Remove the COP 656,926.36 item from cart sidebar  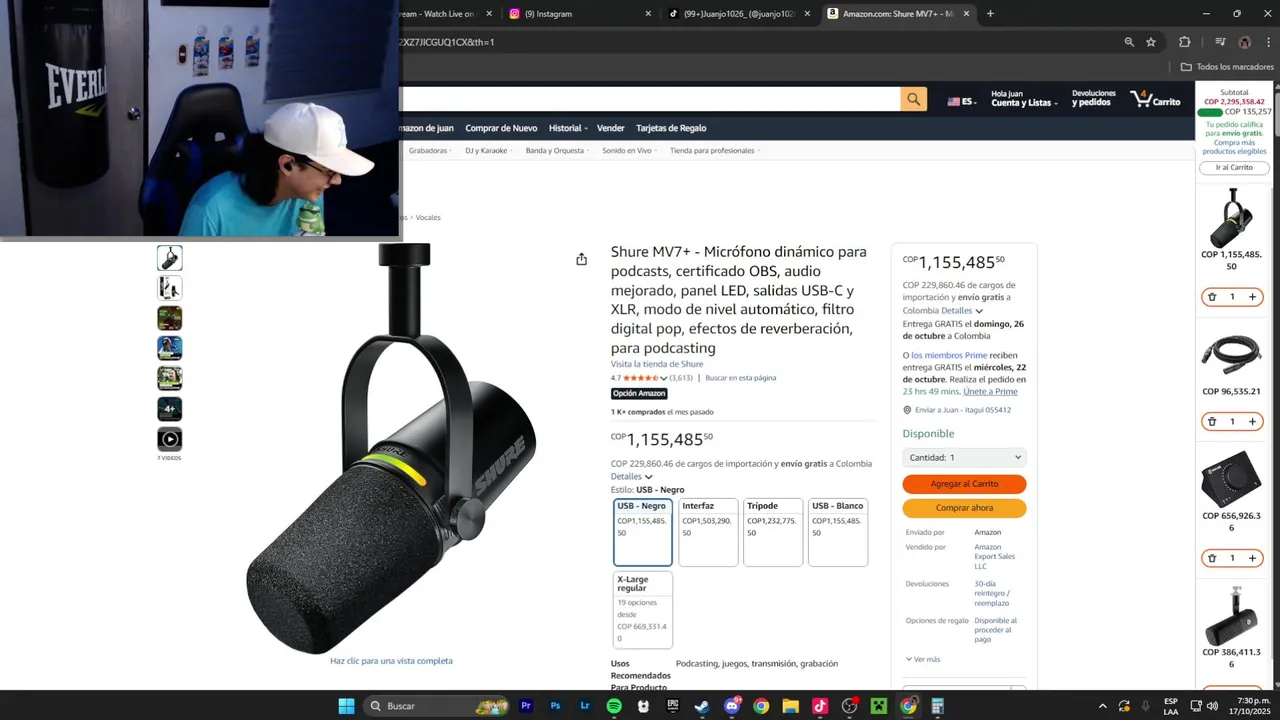coord(1212,558)
